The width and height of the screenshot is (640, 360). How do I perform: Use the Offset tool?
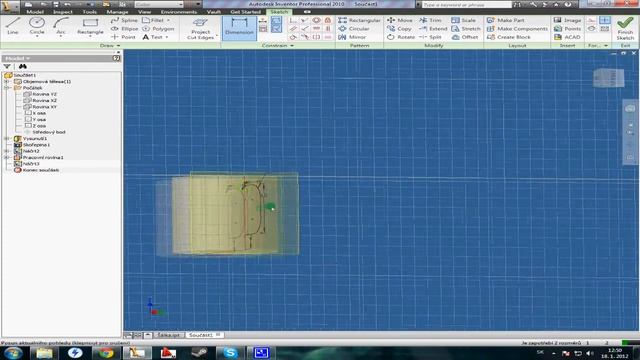click(465, 37)
